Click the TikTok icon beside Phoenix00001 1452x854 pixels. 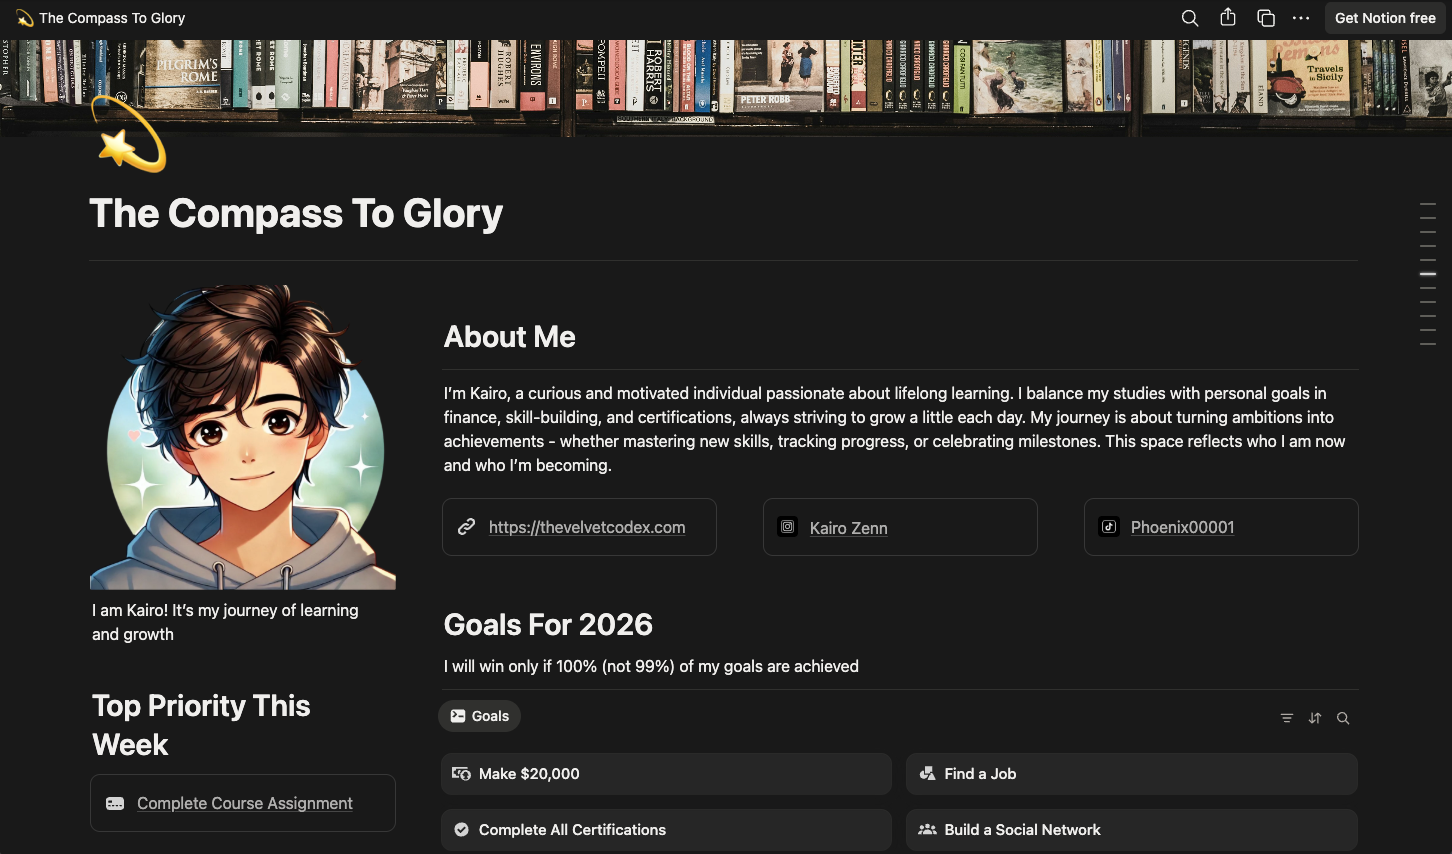(1109, 527)
